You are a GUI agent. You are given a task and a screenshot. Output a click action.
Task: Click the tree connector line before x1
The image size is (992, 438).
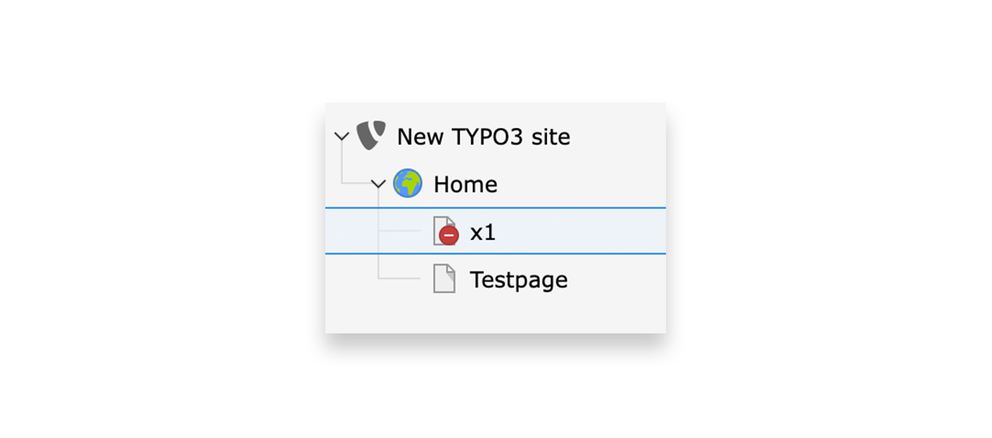399,230
